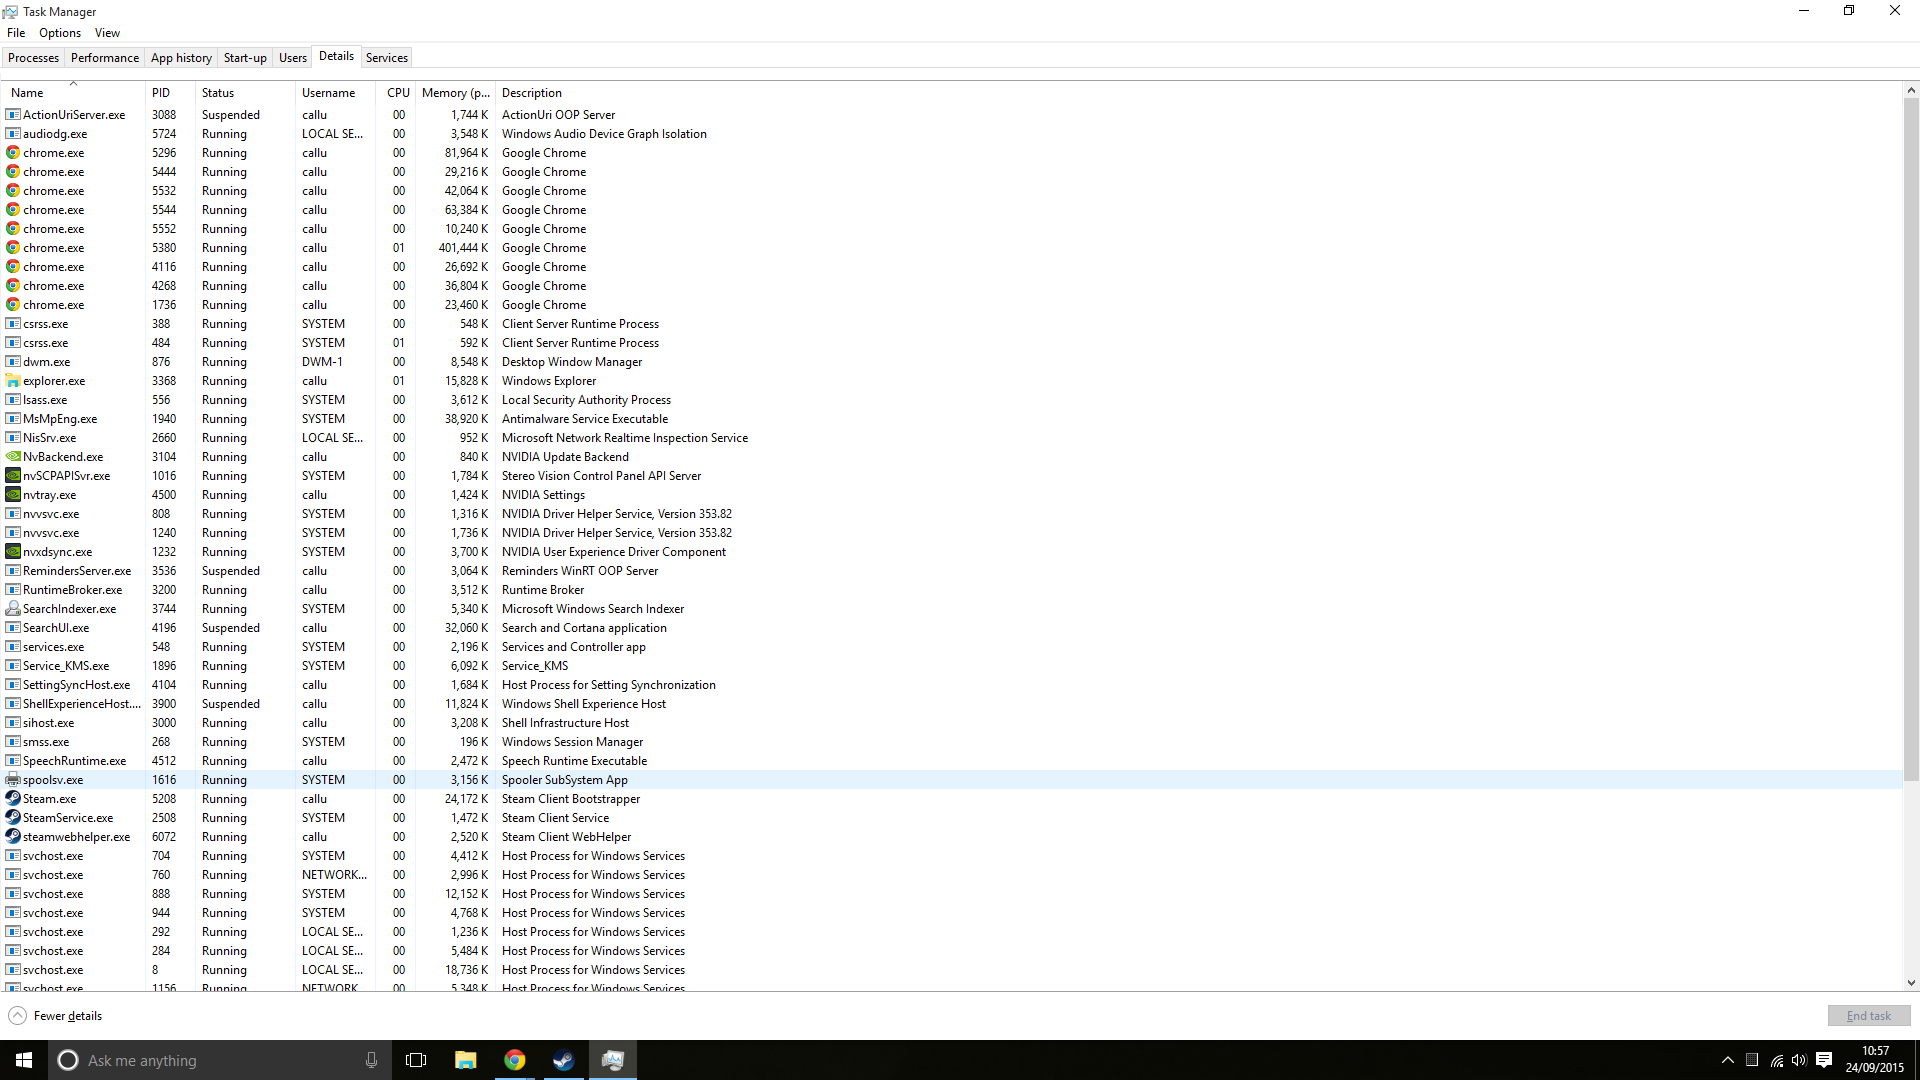Image resolution: width=1920 pixels, height=1080 pixels.
Task: Show hidden system tray icons
Action: click(1727, 1060)
